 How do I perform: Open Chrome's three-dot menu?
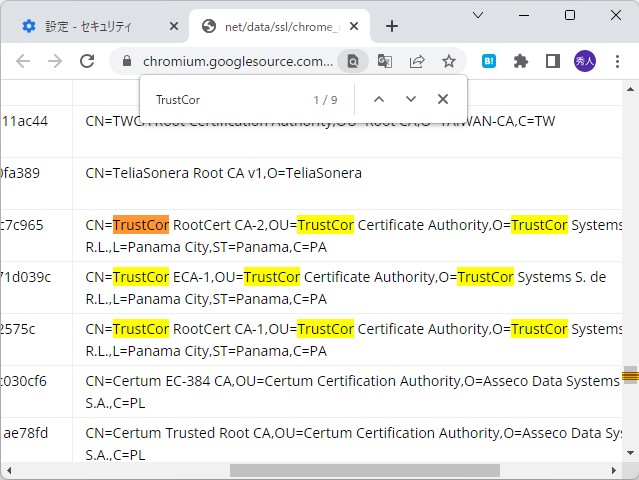point(617,62)
